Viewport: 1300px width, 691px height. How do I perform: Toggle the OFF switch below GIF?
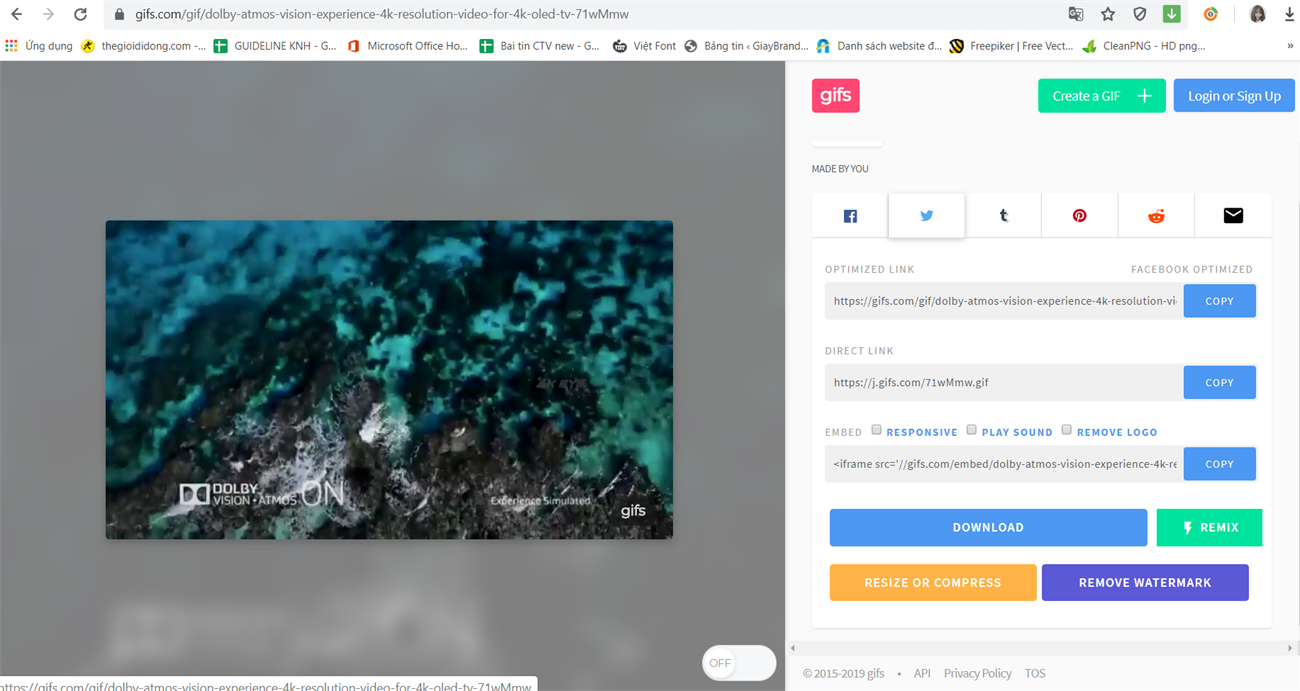(739, 663)
